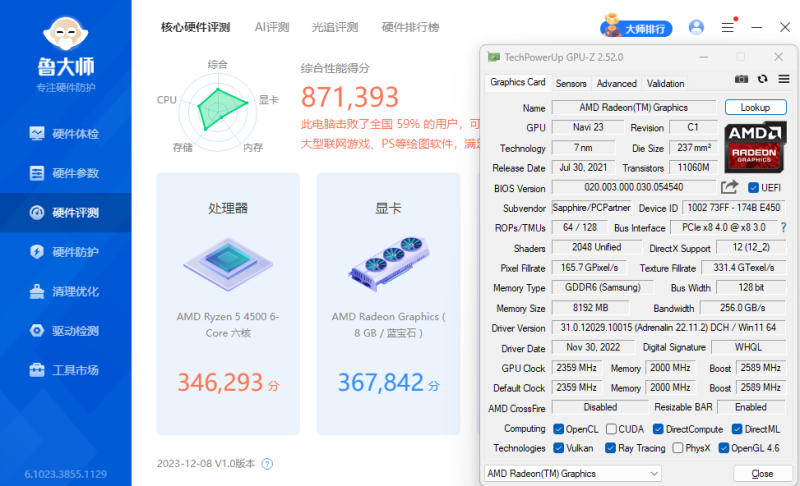The width and height of the screenshot is (800, 486).
Task: Click the help question mark beside V1.0版本
Action: point(267,464)
